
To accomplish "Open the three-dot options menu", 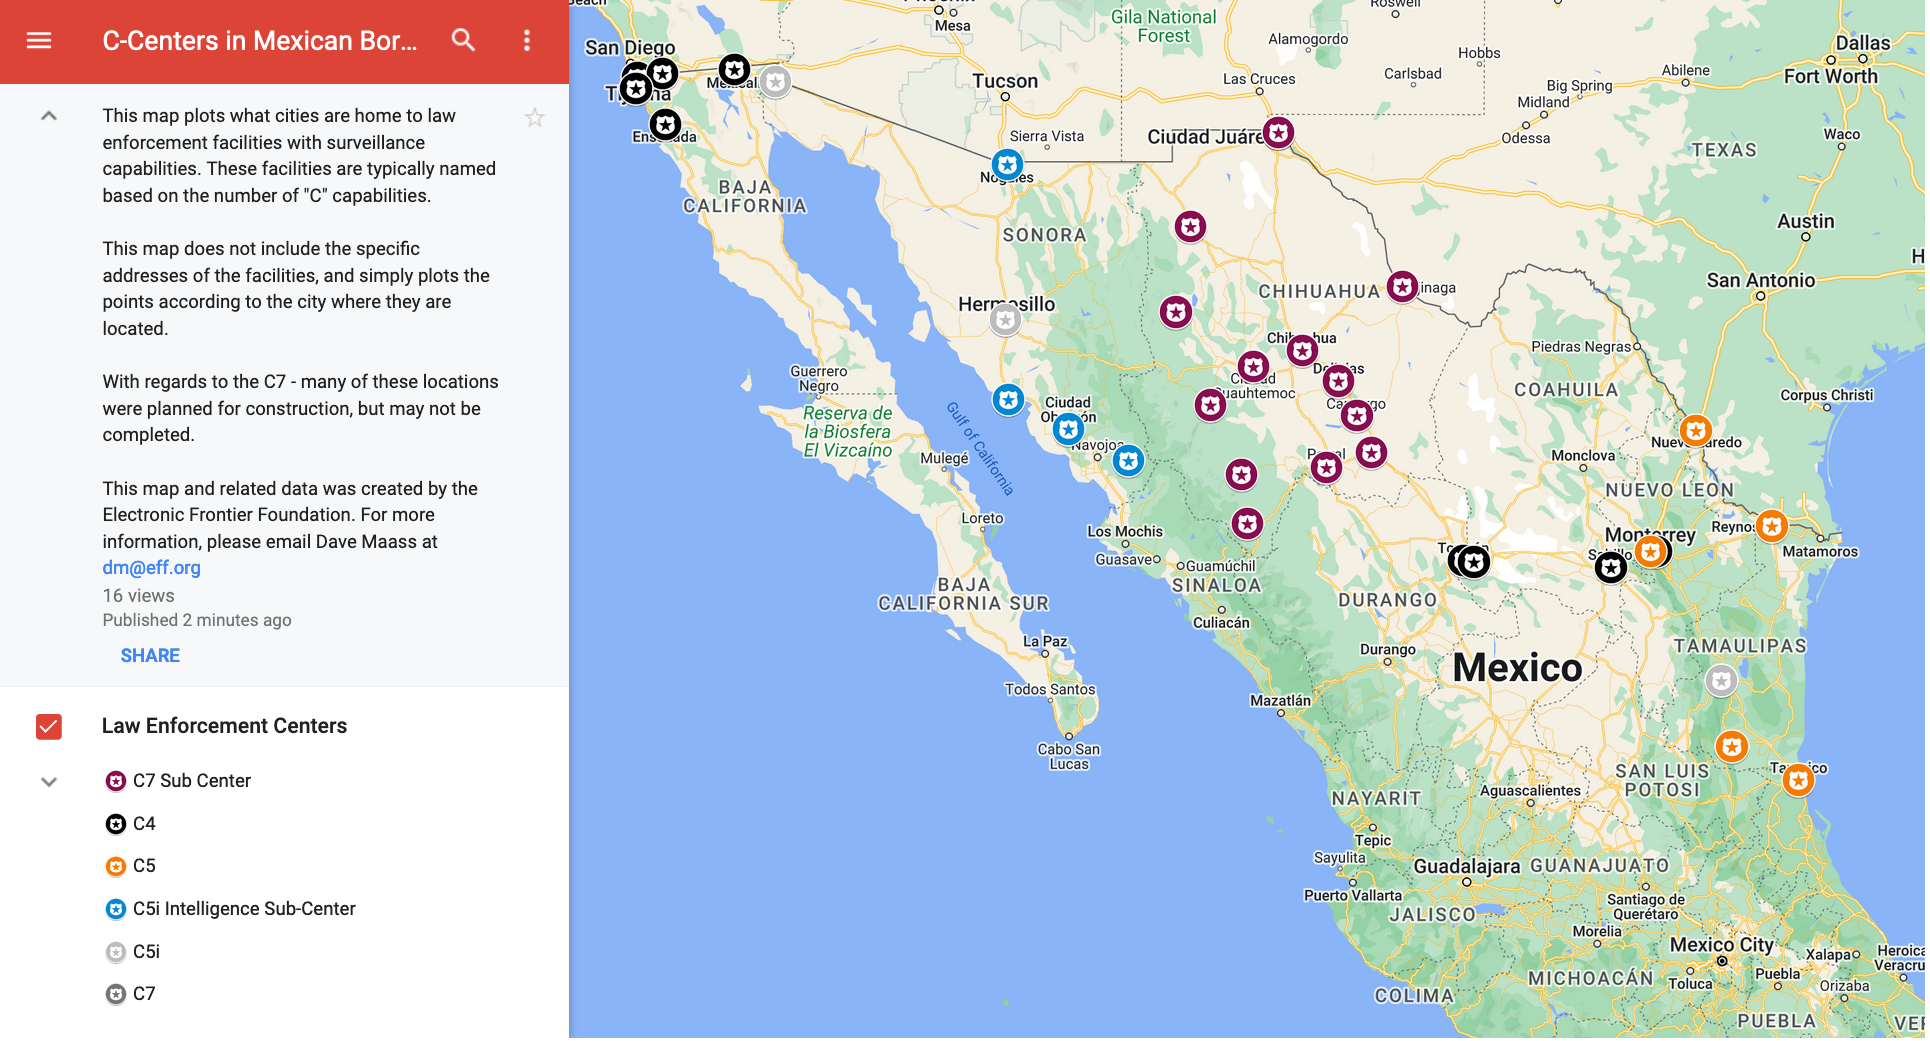I will point(527,41).
